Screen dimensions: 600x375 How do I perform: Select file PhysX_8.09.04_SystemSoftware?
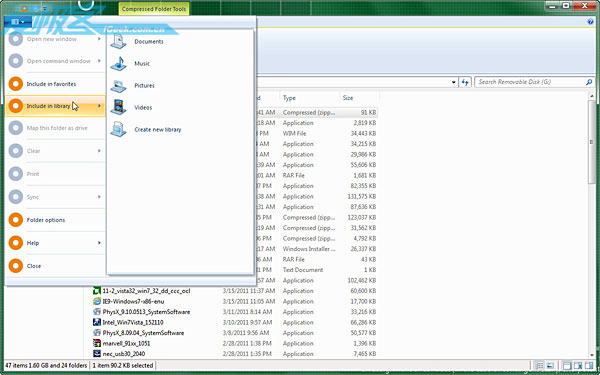coord(143,333)
